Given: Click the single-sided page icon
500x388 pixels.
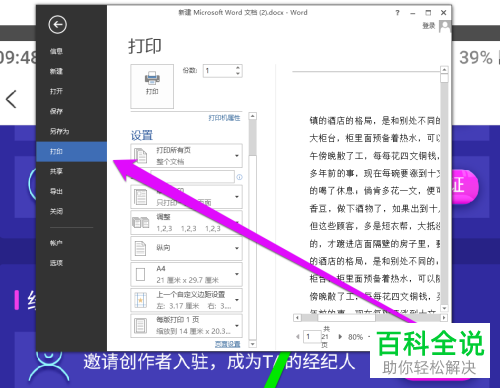Looking at the screenshot, I should tap(140, 197).
